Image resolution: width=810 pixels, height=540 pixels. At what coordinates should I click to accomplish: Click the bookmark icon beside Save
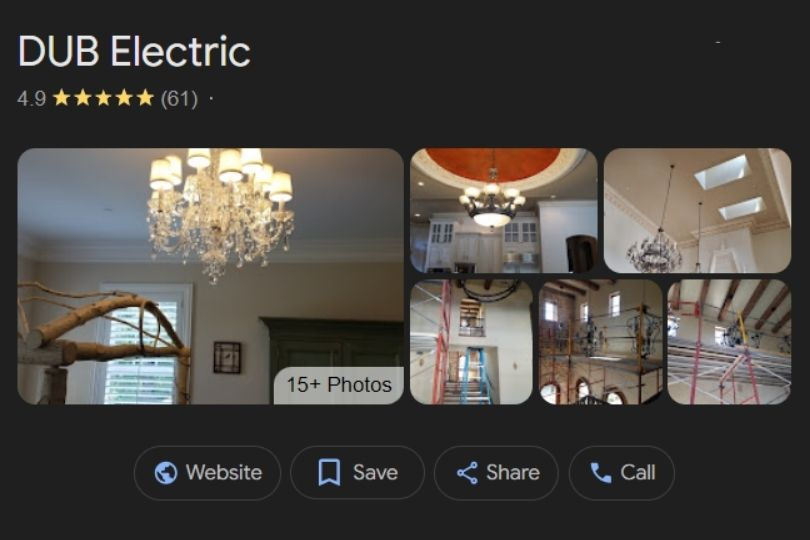coord(329,472)
